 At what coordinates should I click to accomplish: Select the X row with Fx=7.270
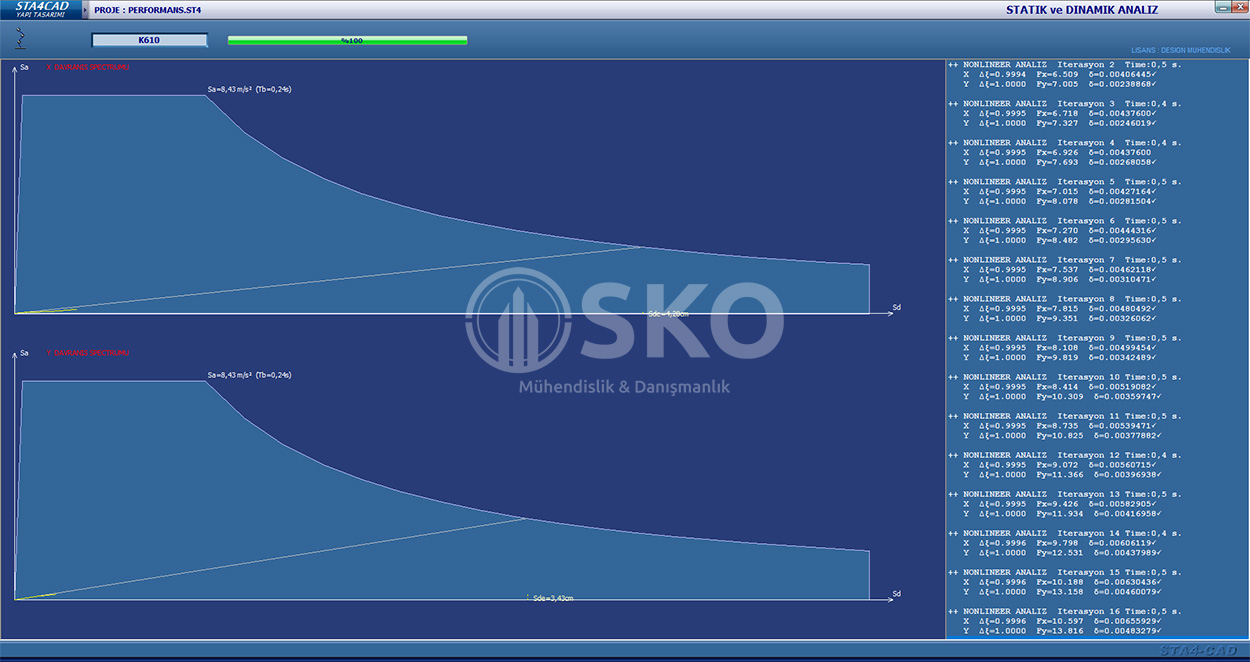click(1061, 230)
